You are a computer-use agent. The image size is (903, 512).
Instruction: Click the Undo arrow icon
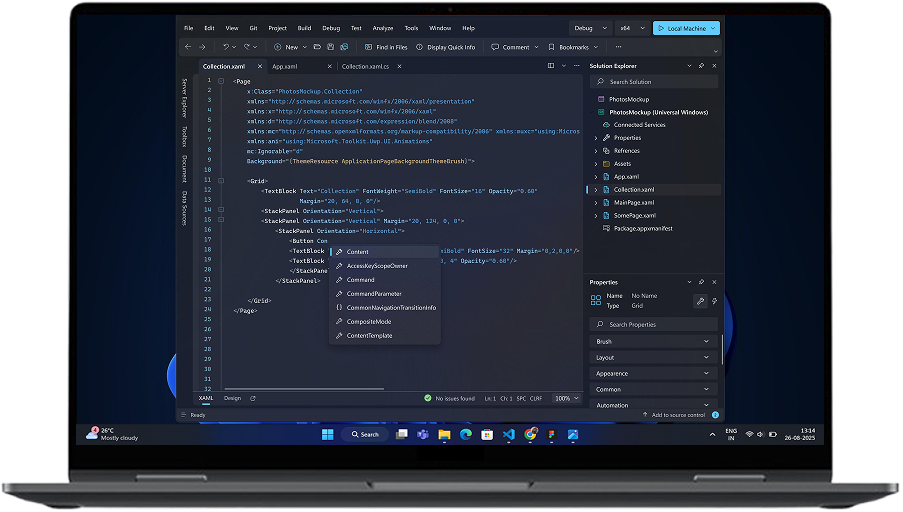click(226, 47)
